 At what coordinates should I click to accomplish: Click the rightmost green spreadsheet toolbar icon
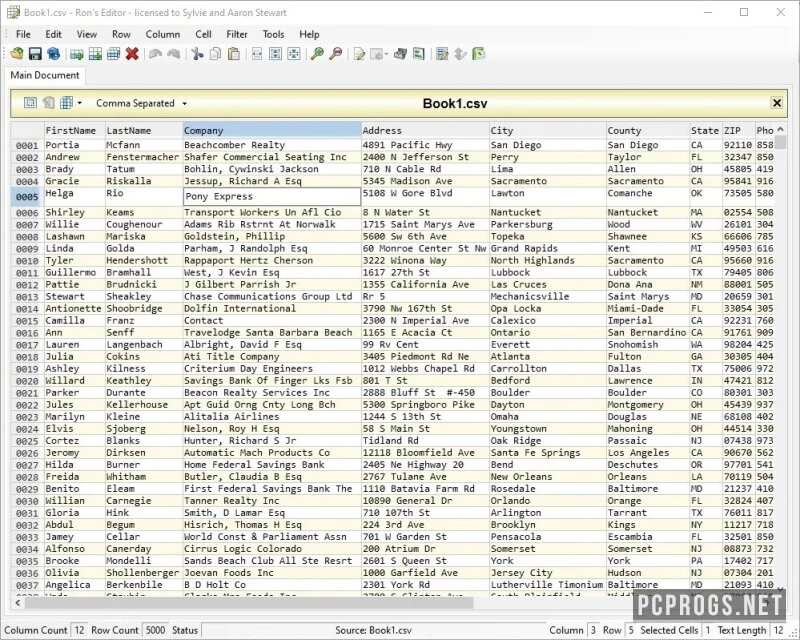pos(479,54)
